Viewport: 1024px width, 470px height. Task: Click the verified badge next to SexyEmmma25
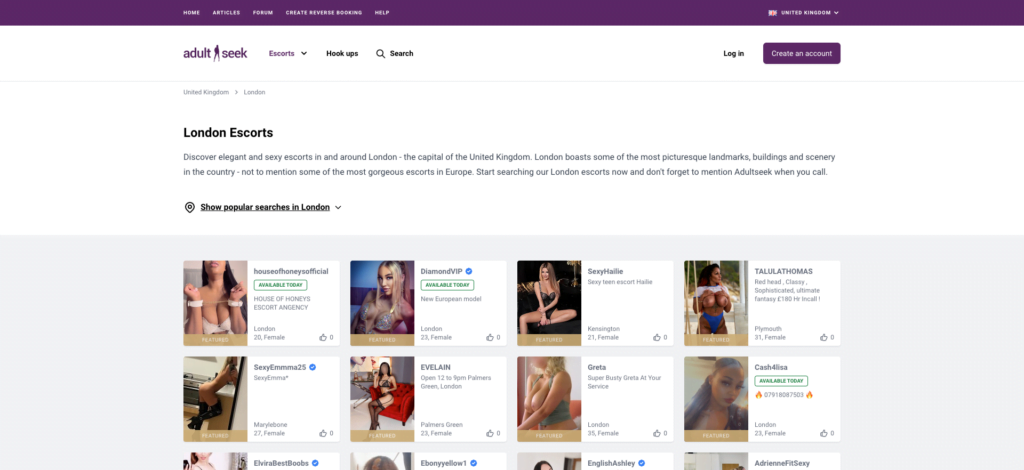click(x=313, y=368)
